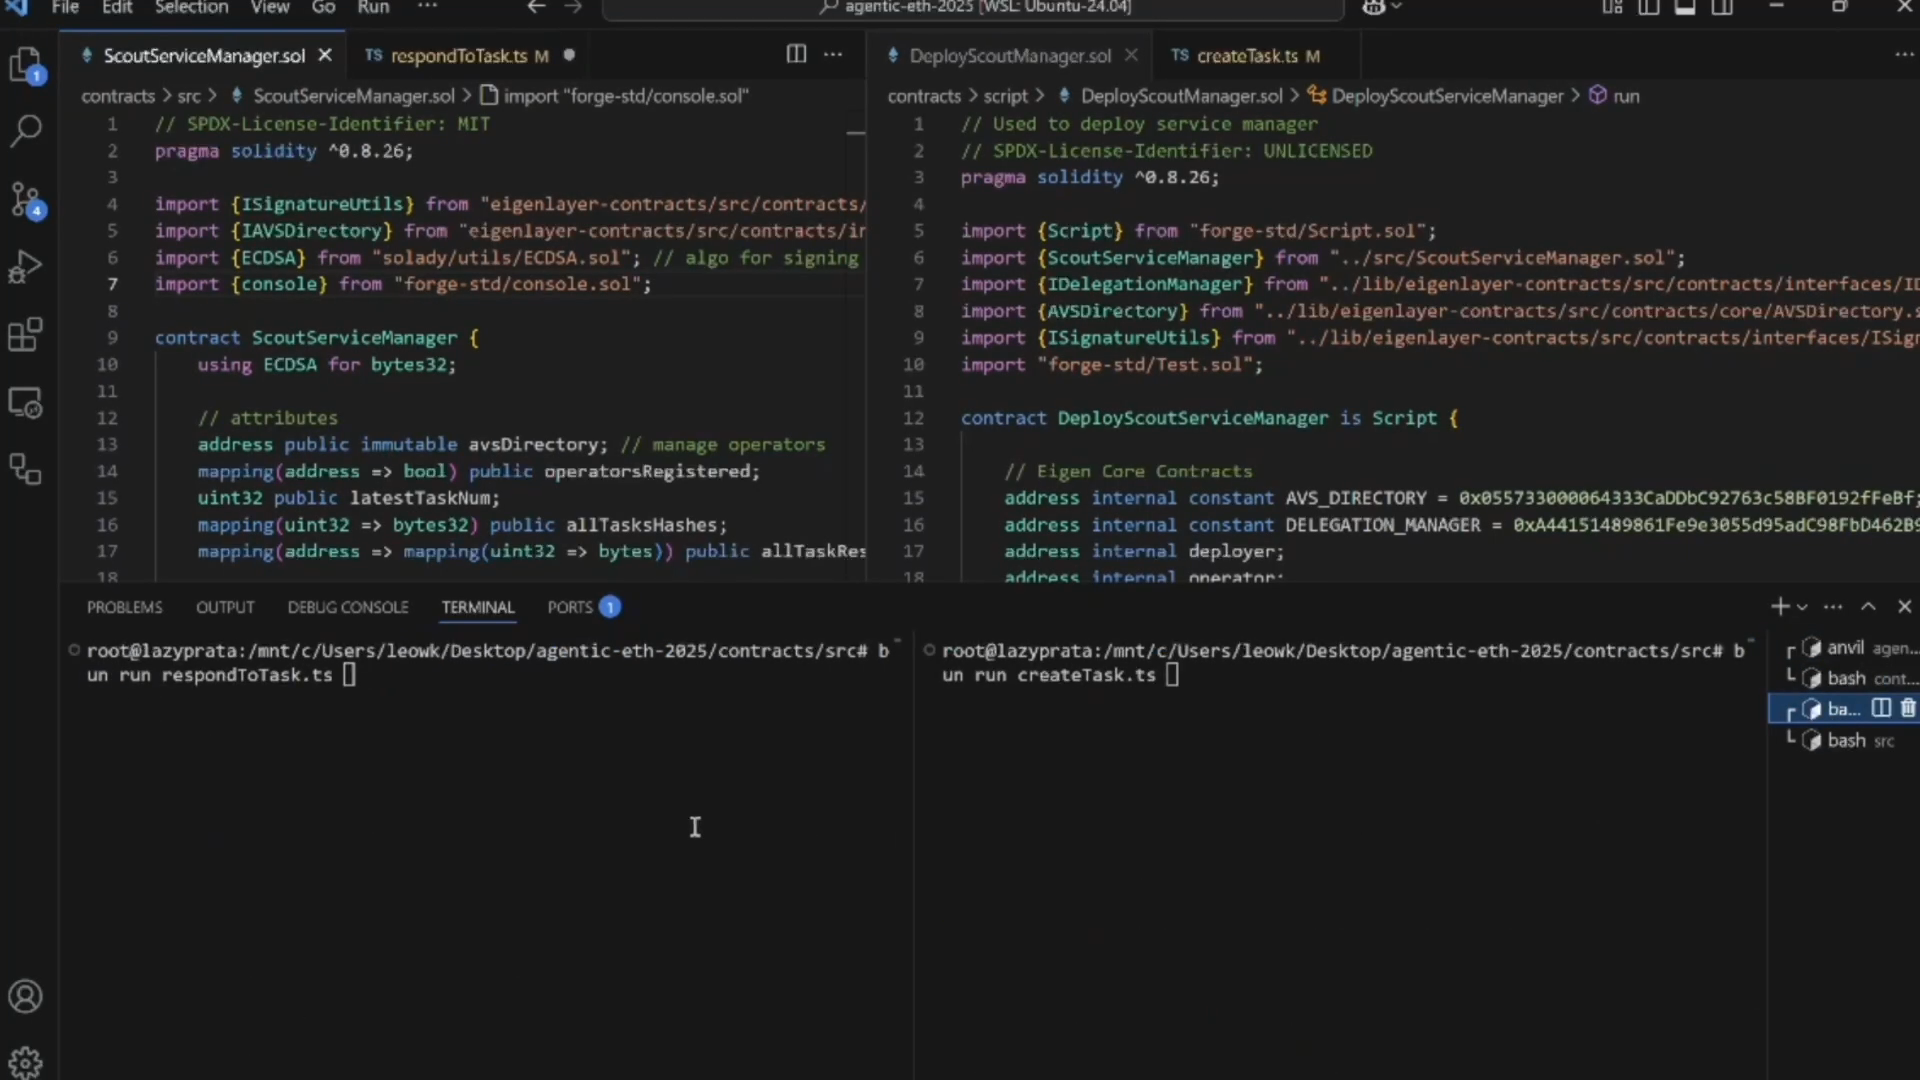Switch to createTask.ts tab

point(1247,55)
